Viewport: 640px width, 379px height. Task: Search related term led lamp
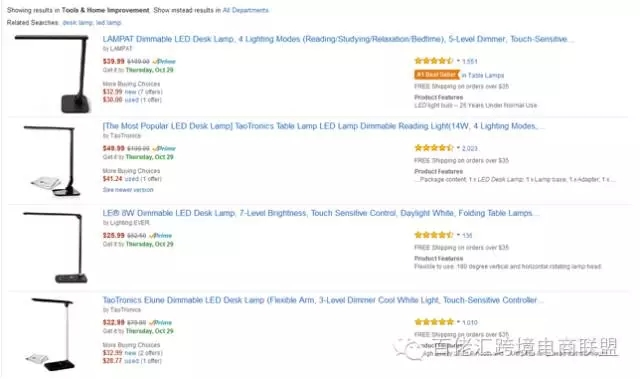click(108, 22)
